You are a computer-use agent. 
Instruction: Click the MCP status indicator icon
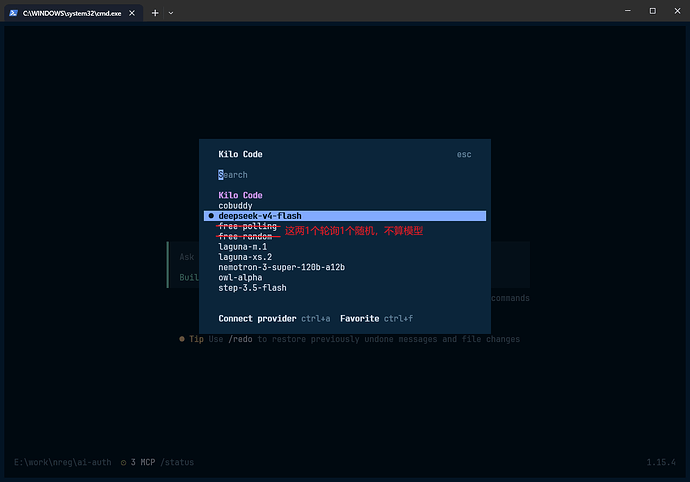click(124, 462)
